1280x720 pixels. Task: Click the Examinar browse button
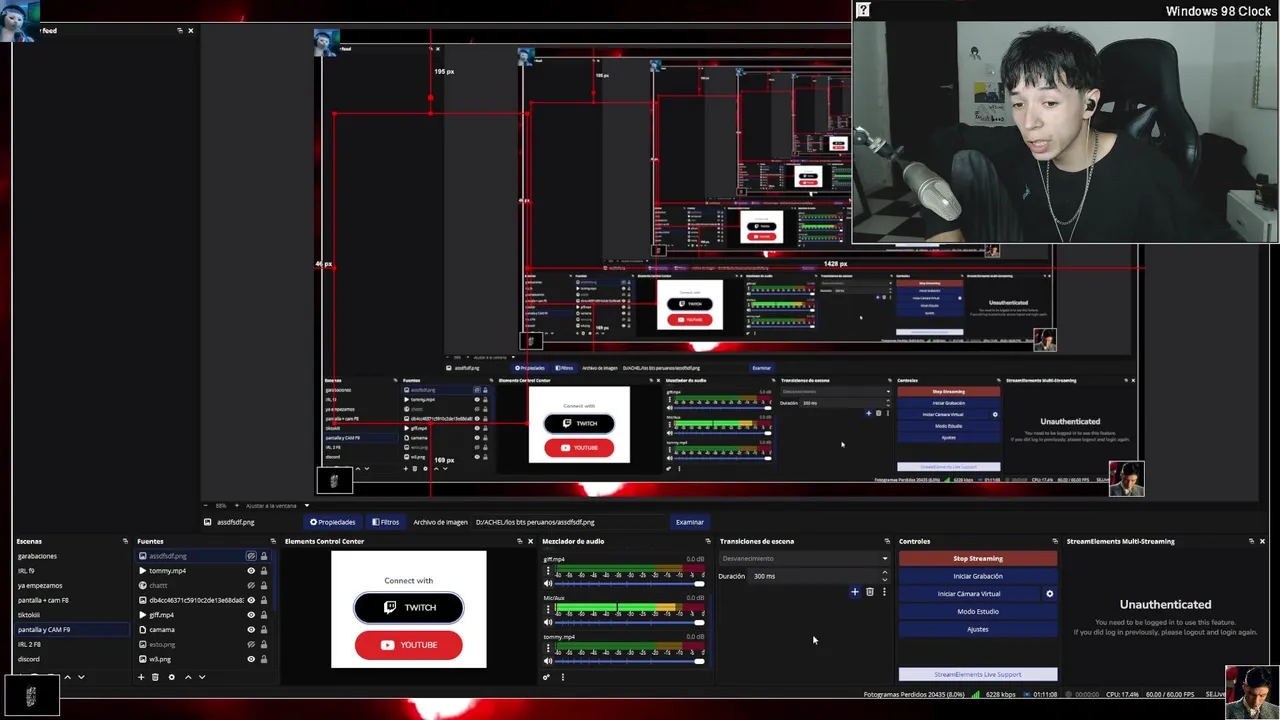tap(690, 522)
